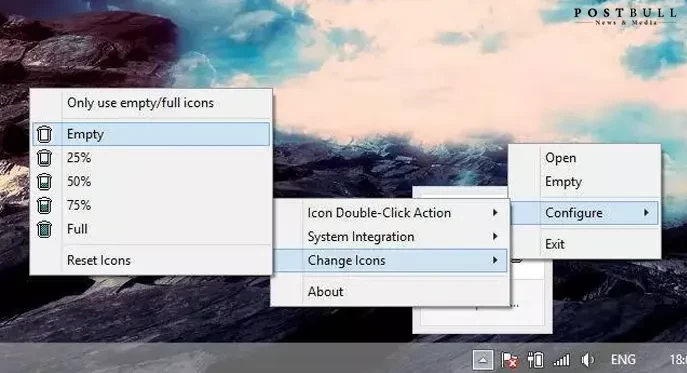
Task: Select Open from the tray menu
Action: click(560, 158)
